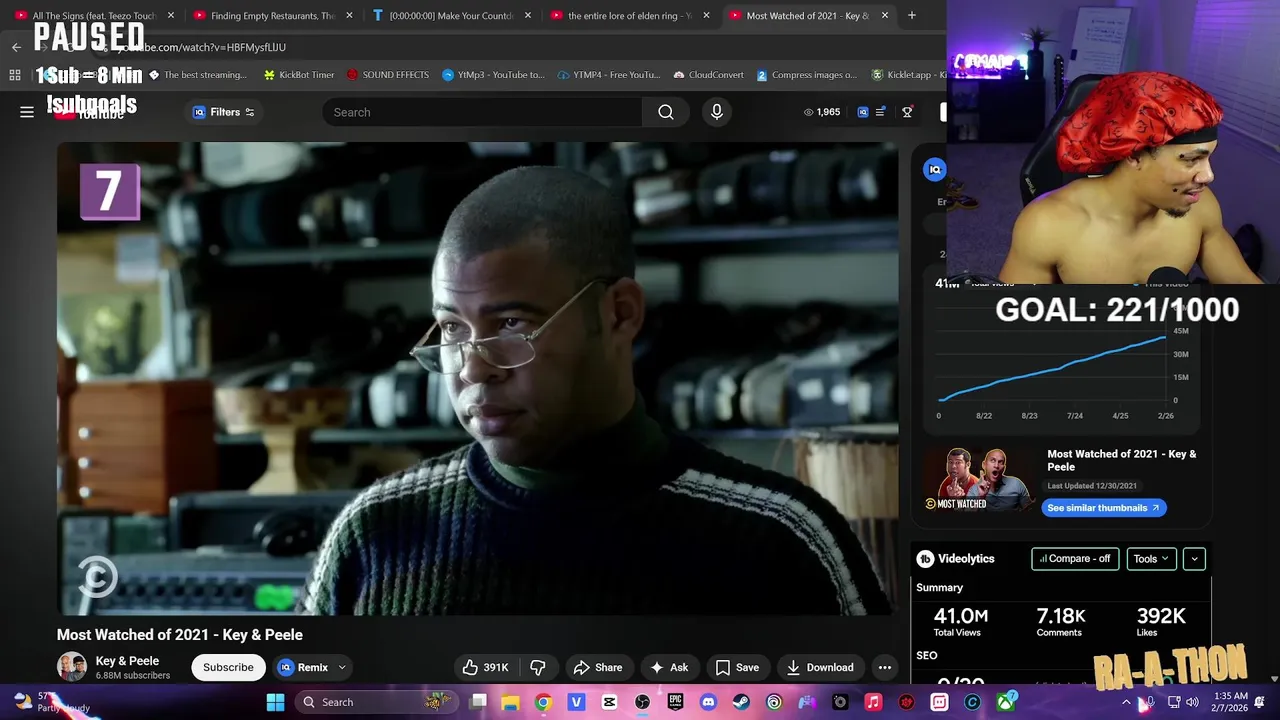Image resolution: width=1280 pixels, height=720 pixels.
Task: Toggle Compare - off in Videolytics
Action: coord(1075,559)
